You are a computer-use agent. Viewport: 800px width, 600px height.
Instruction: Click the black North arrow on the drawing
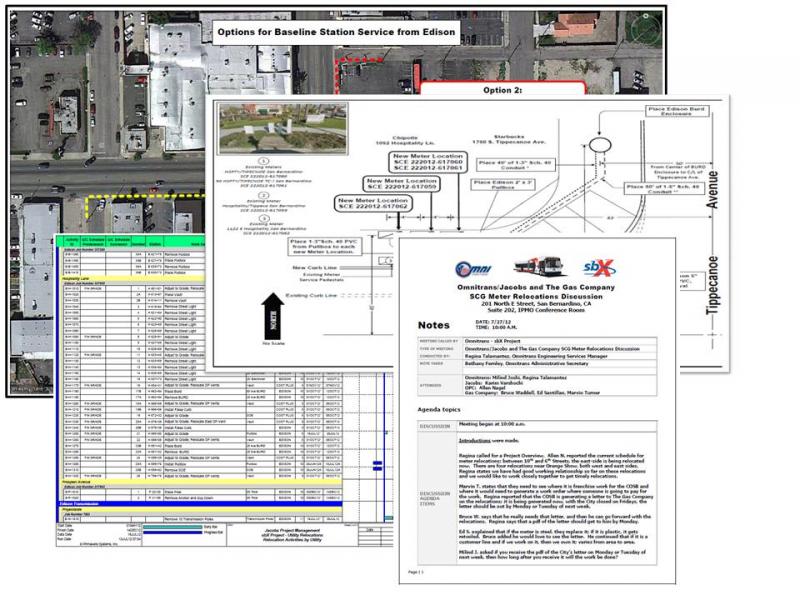point(273,316)
